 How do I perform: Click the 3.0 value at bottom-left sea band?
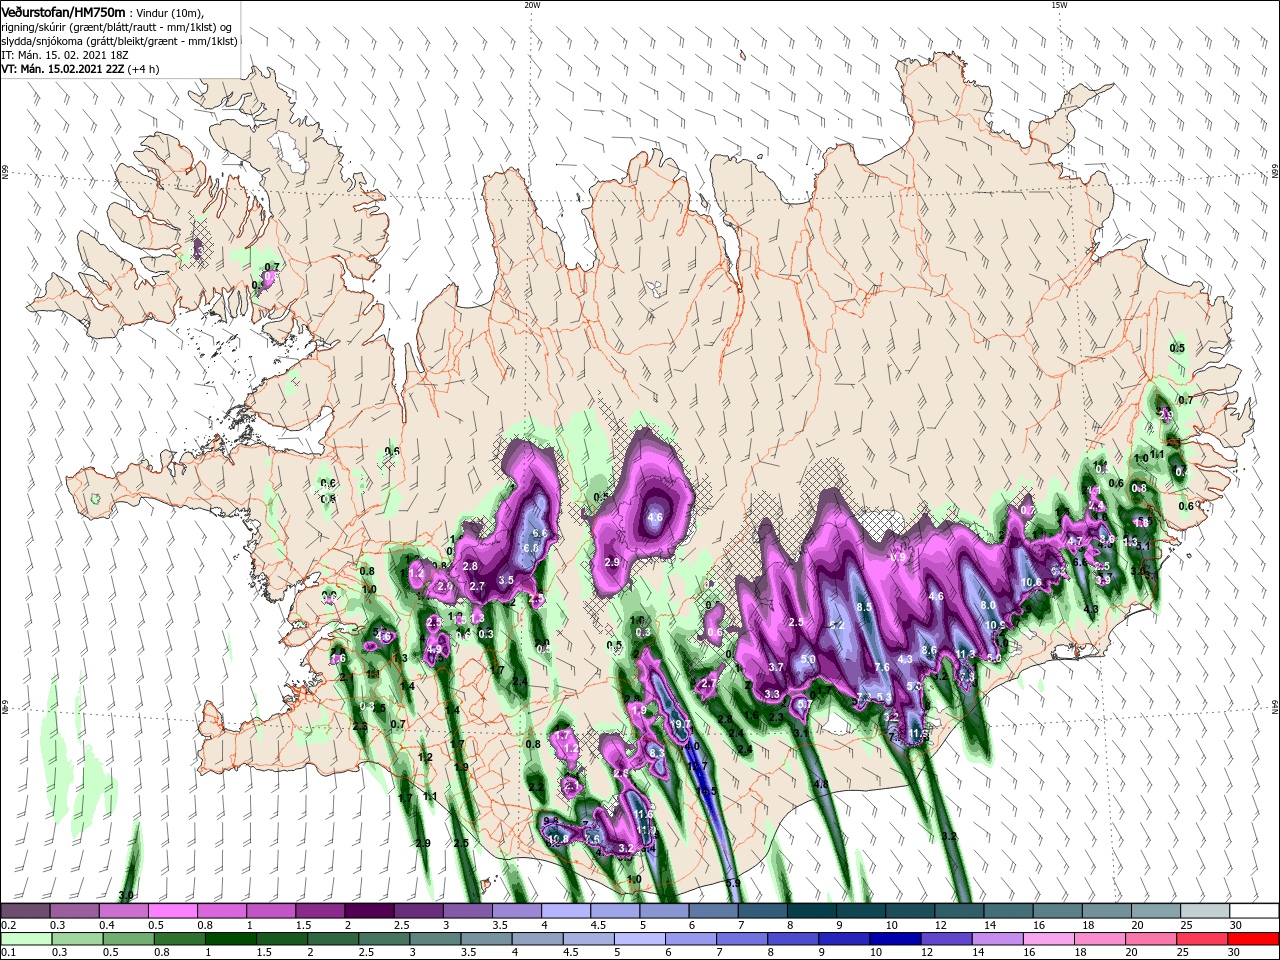(x=126, y=894)
